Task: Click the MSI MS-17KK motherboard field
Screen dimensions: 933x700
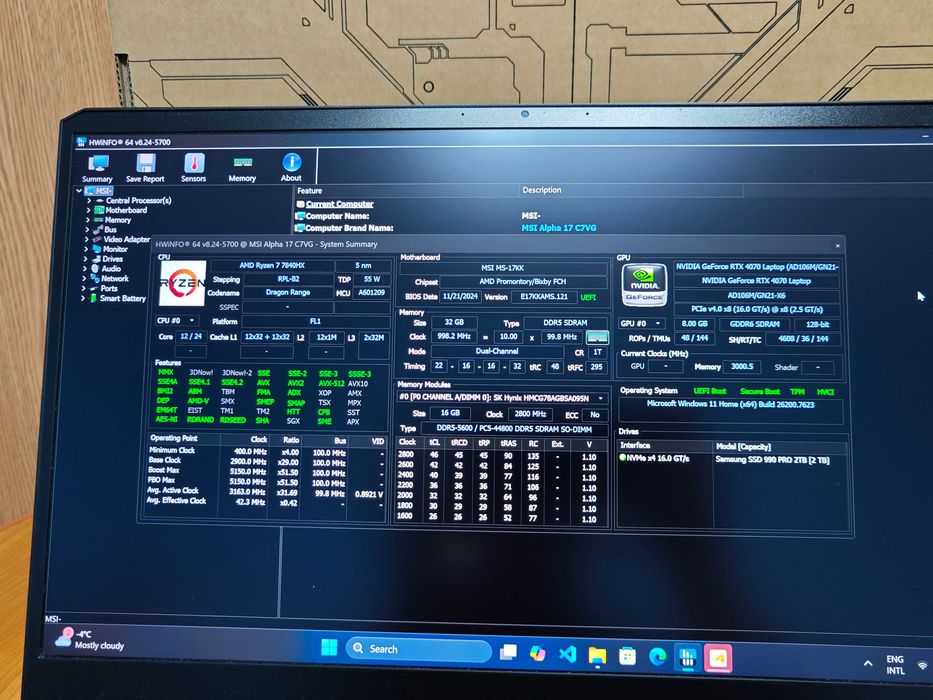Action: tap(503, 268)
